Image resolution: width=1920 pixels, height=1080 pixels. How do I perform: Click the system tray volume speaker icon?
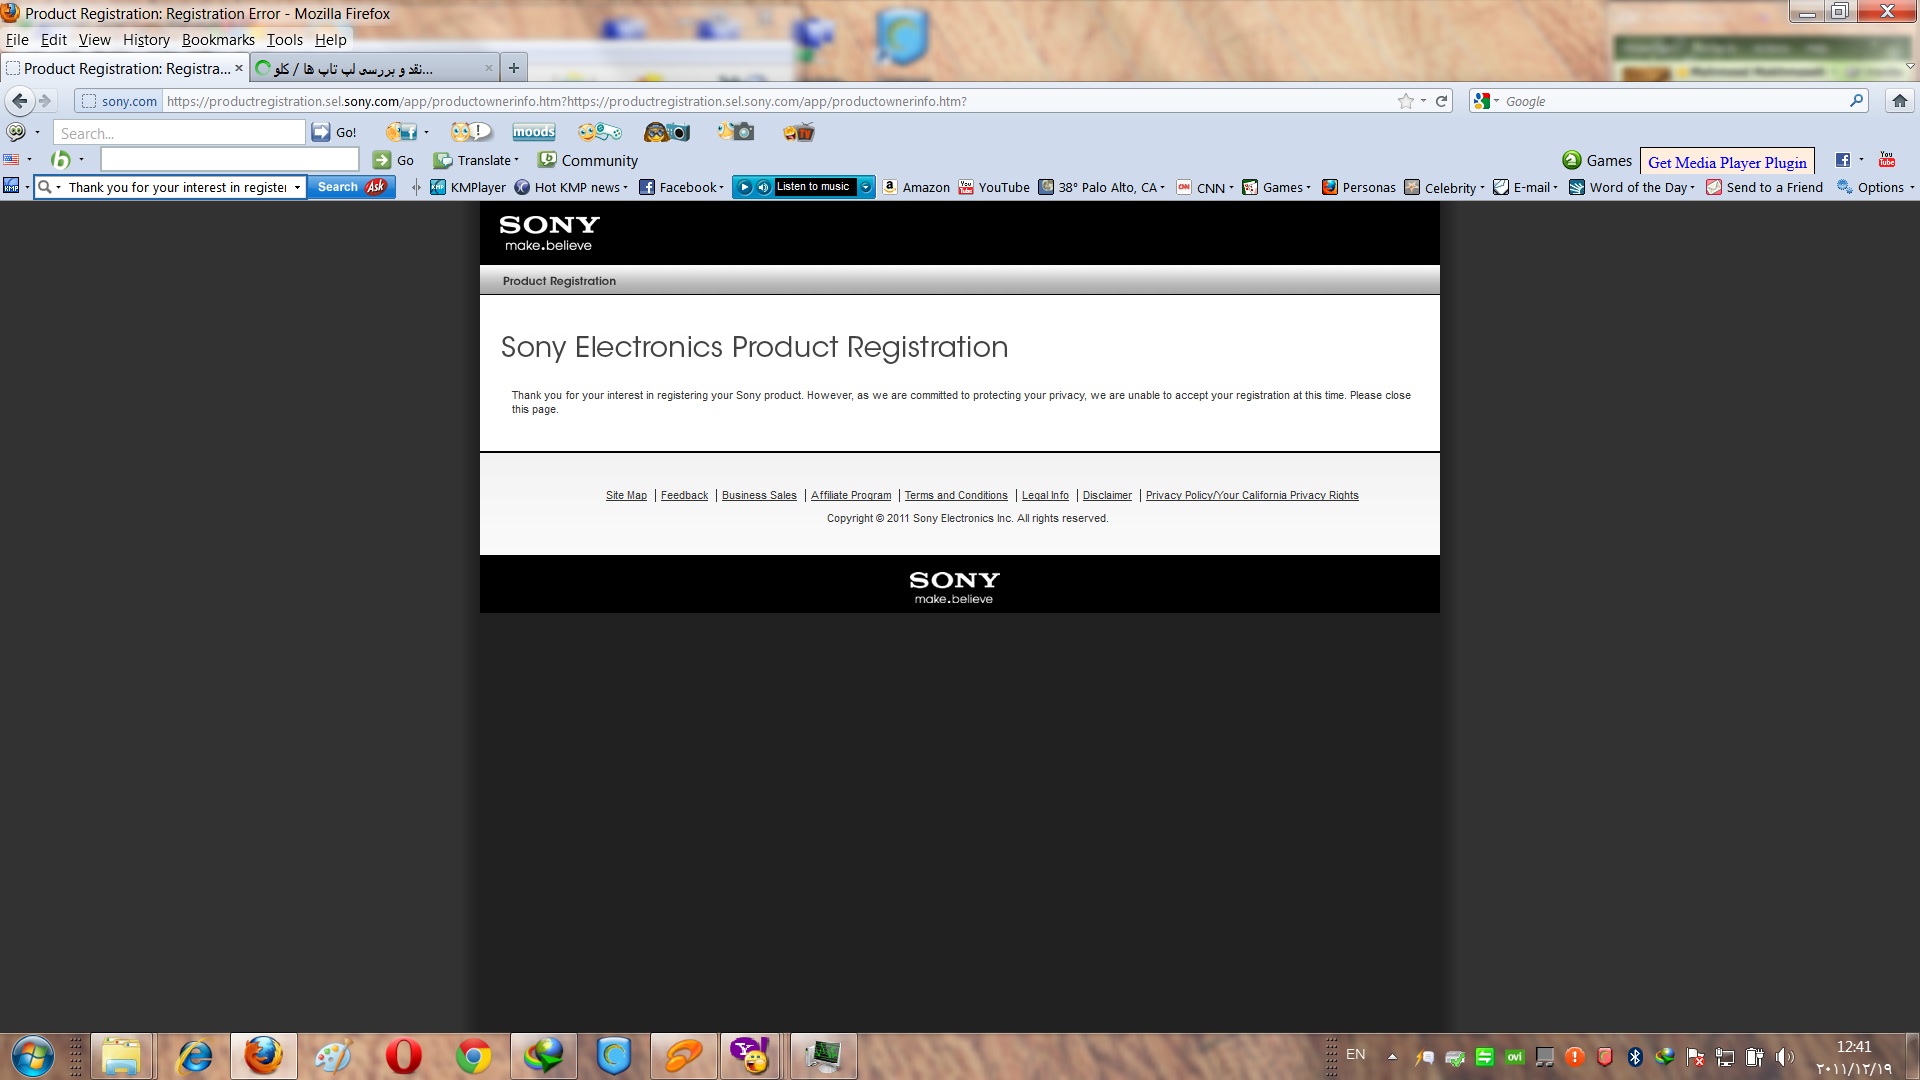[x=1784, y=1056]
